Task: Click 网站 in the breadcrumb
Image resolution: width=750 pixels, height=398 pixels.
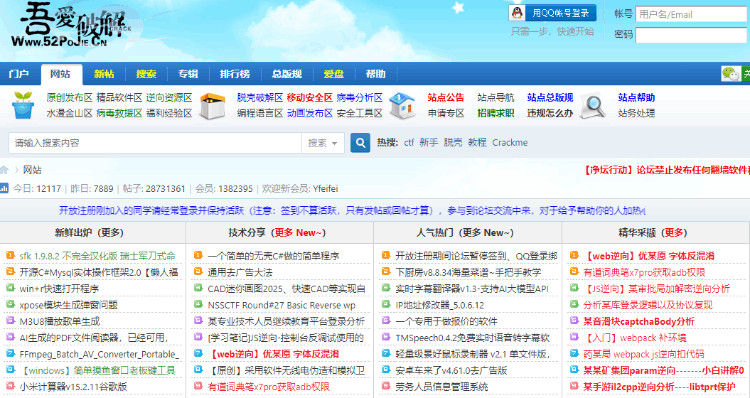Action: pos(32,170)
